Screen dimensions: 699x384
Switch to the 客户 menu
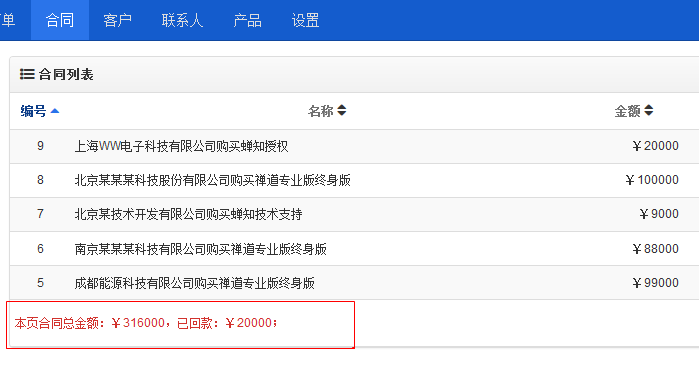(x=117, y=20)
